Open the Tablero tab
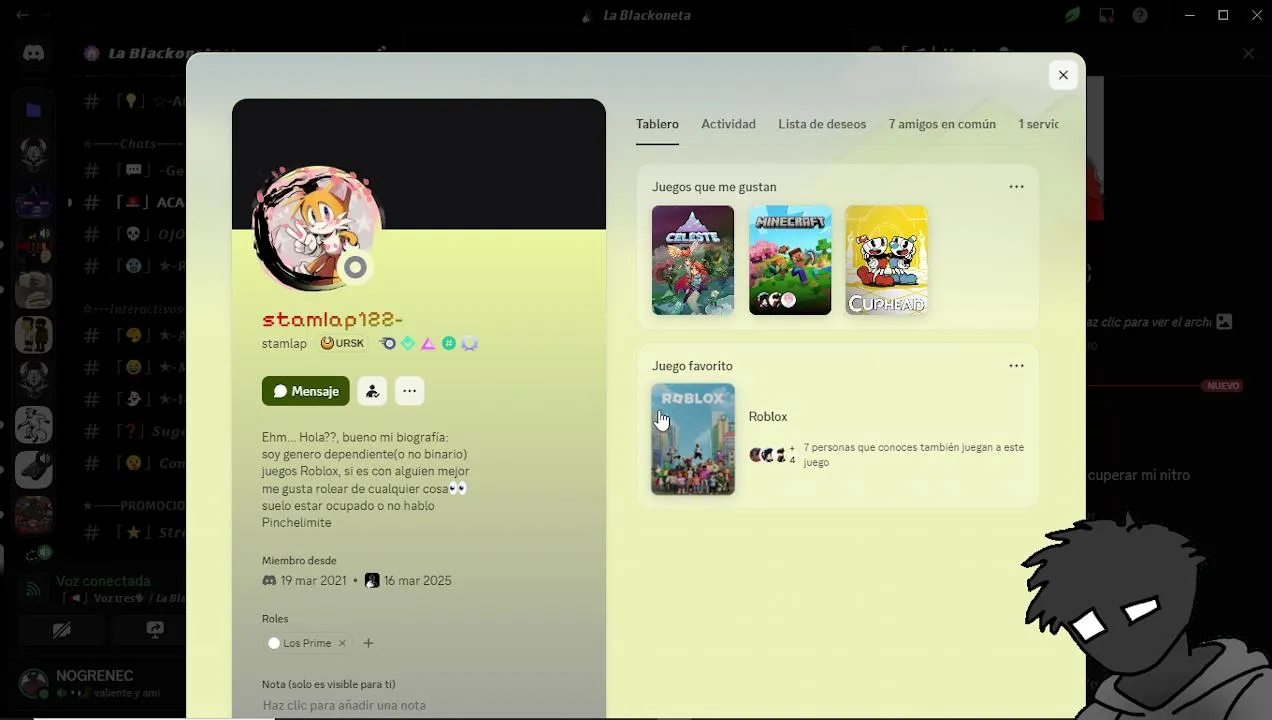 pos(657,124)
